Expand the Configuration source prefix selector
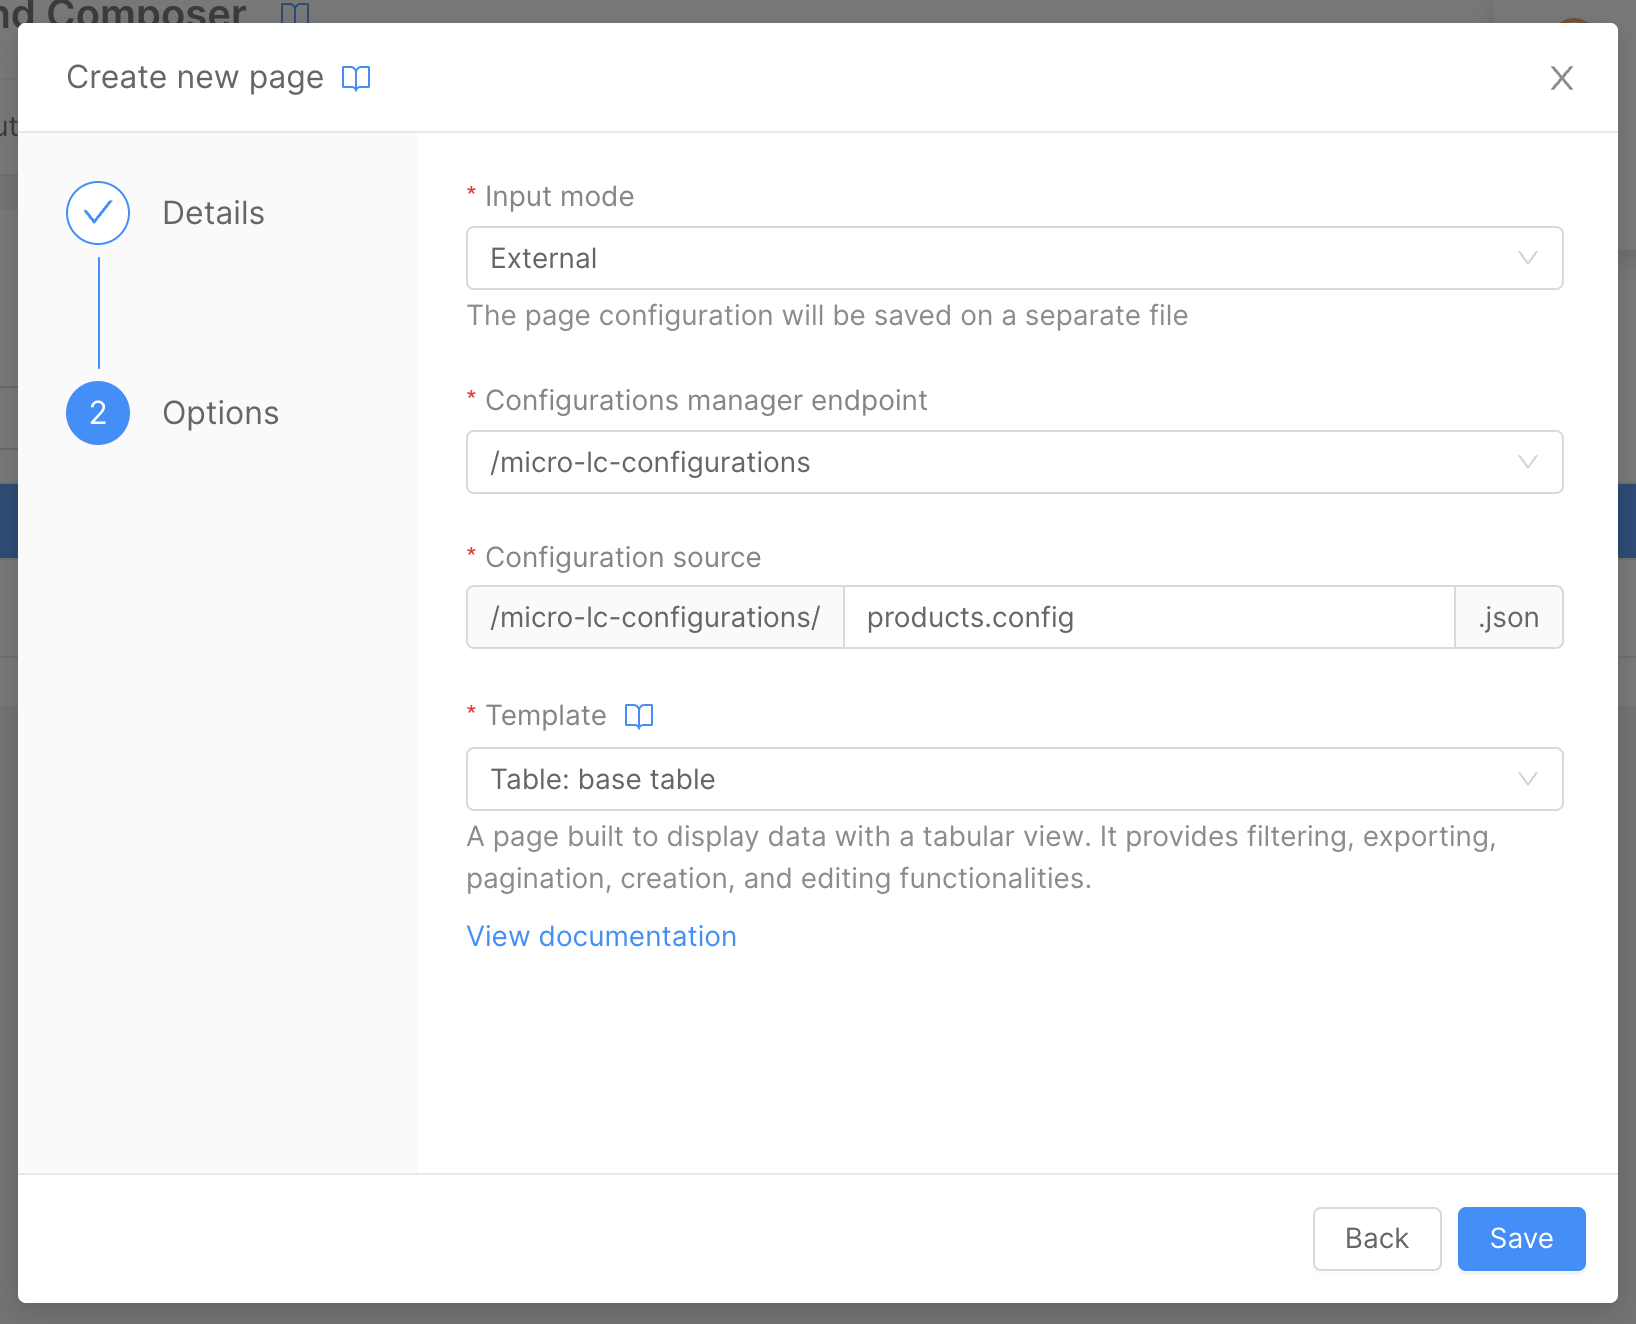 [x=654, y=617]
